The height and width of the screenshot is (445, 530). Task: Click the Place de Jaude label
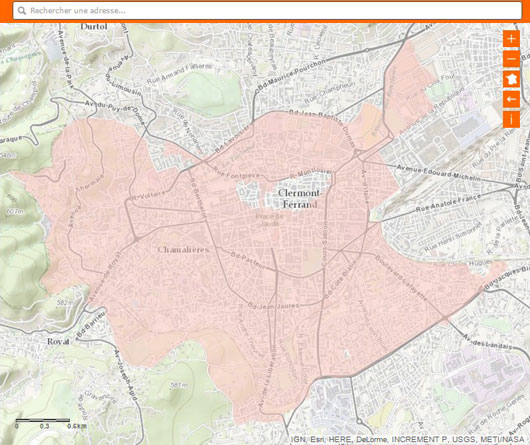pyautogui.click(x=269, y=220)
